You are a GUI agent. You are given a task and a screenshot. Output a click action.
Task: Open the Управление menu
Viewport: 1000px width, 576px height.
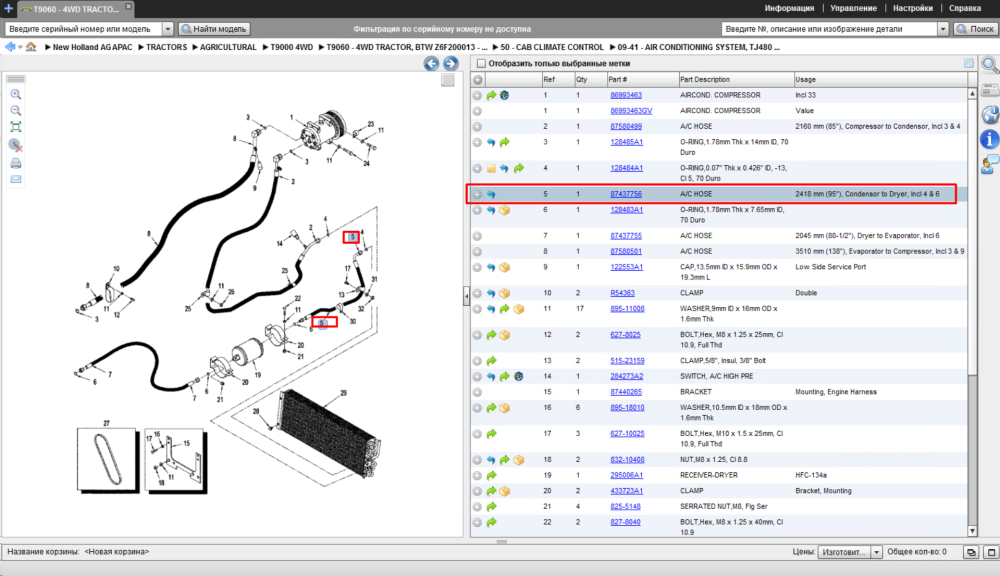853,8
